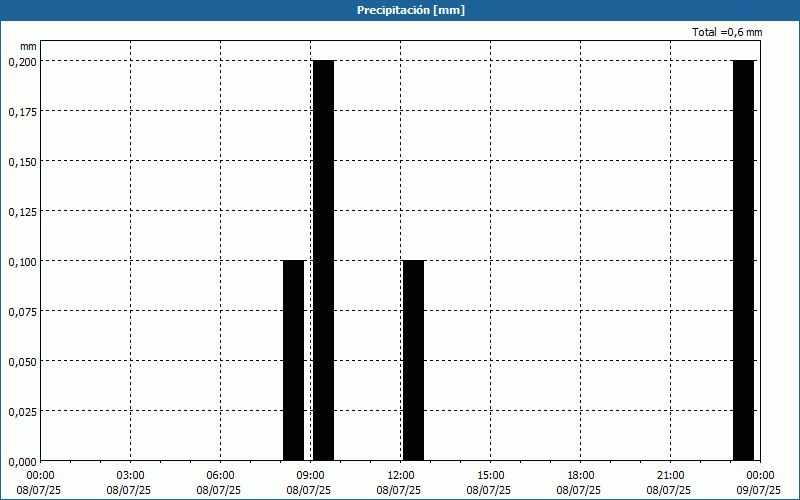Image resolution: width=800 pixels, height=500 pixels.
Task: Click the 0,025 y-axis label
Action: pyautogui.click(x=22, y=411)
